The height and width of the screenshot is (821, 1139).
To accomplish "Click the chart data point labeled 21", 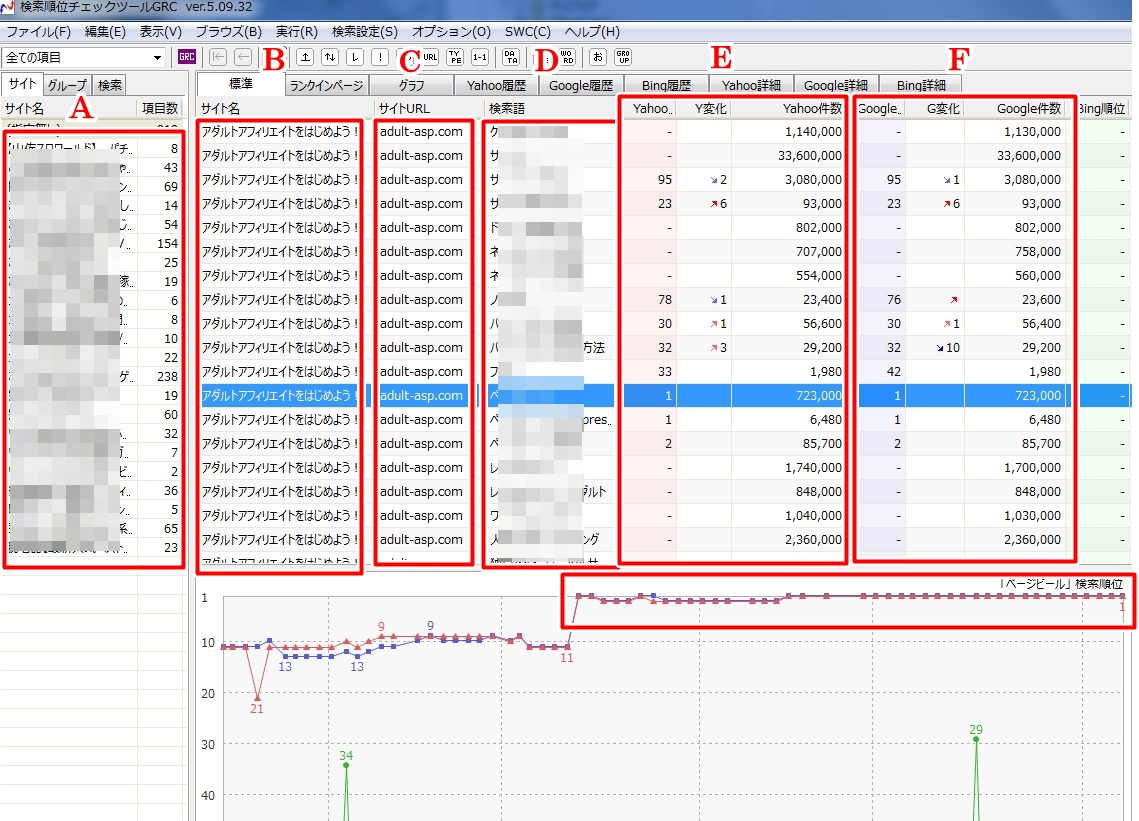I will point(257,697).
